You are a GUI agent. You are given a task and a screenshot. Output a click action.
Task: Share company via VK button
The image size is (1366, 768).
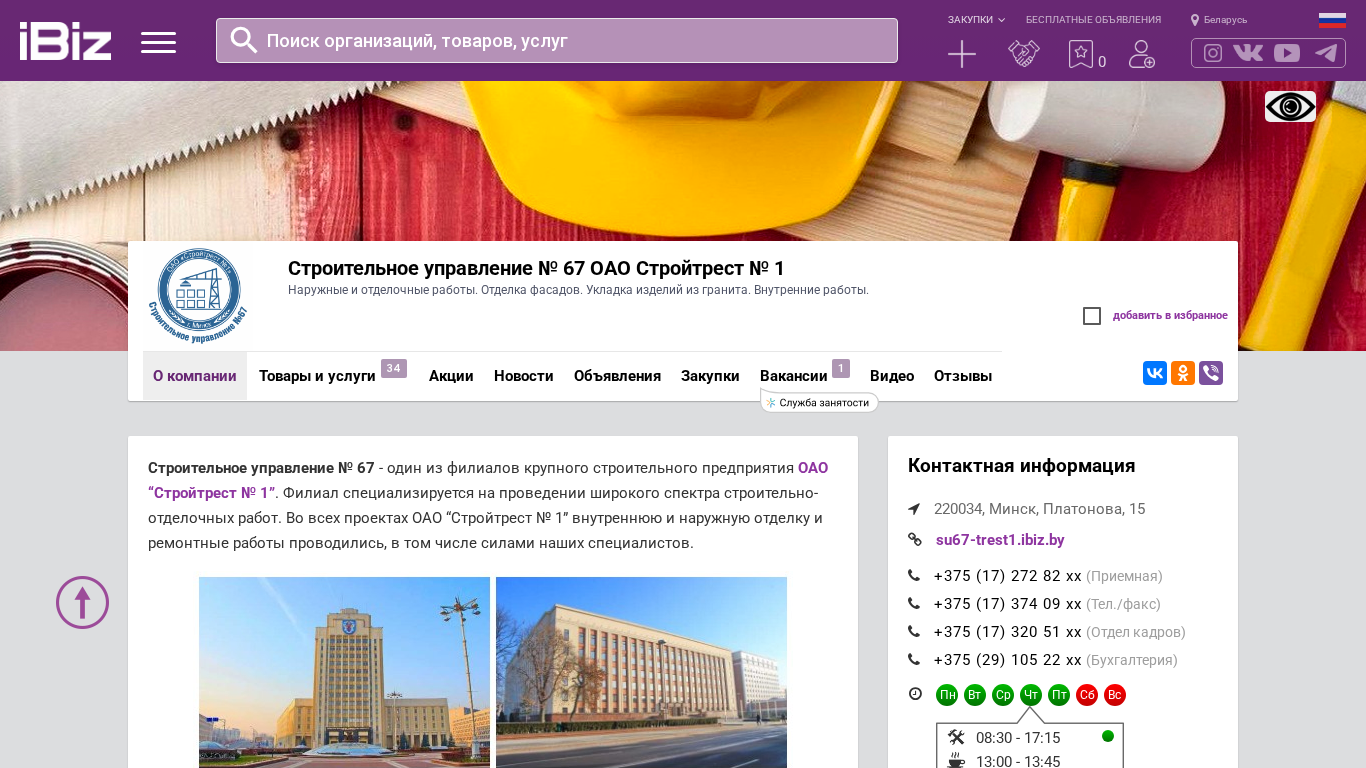[x=1155, y=373]
